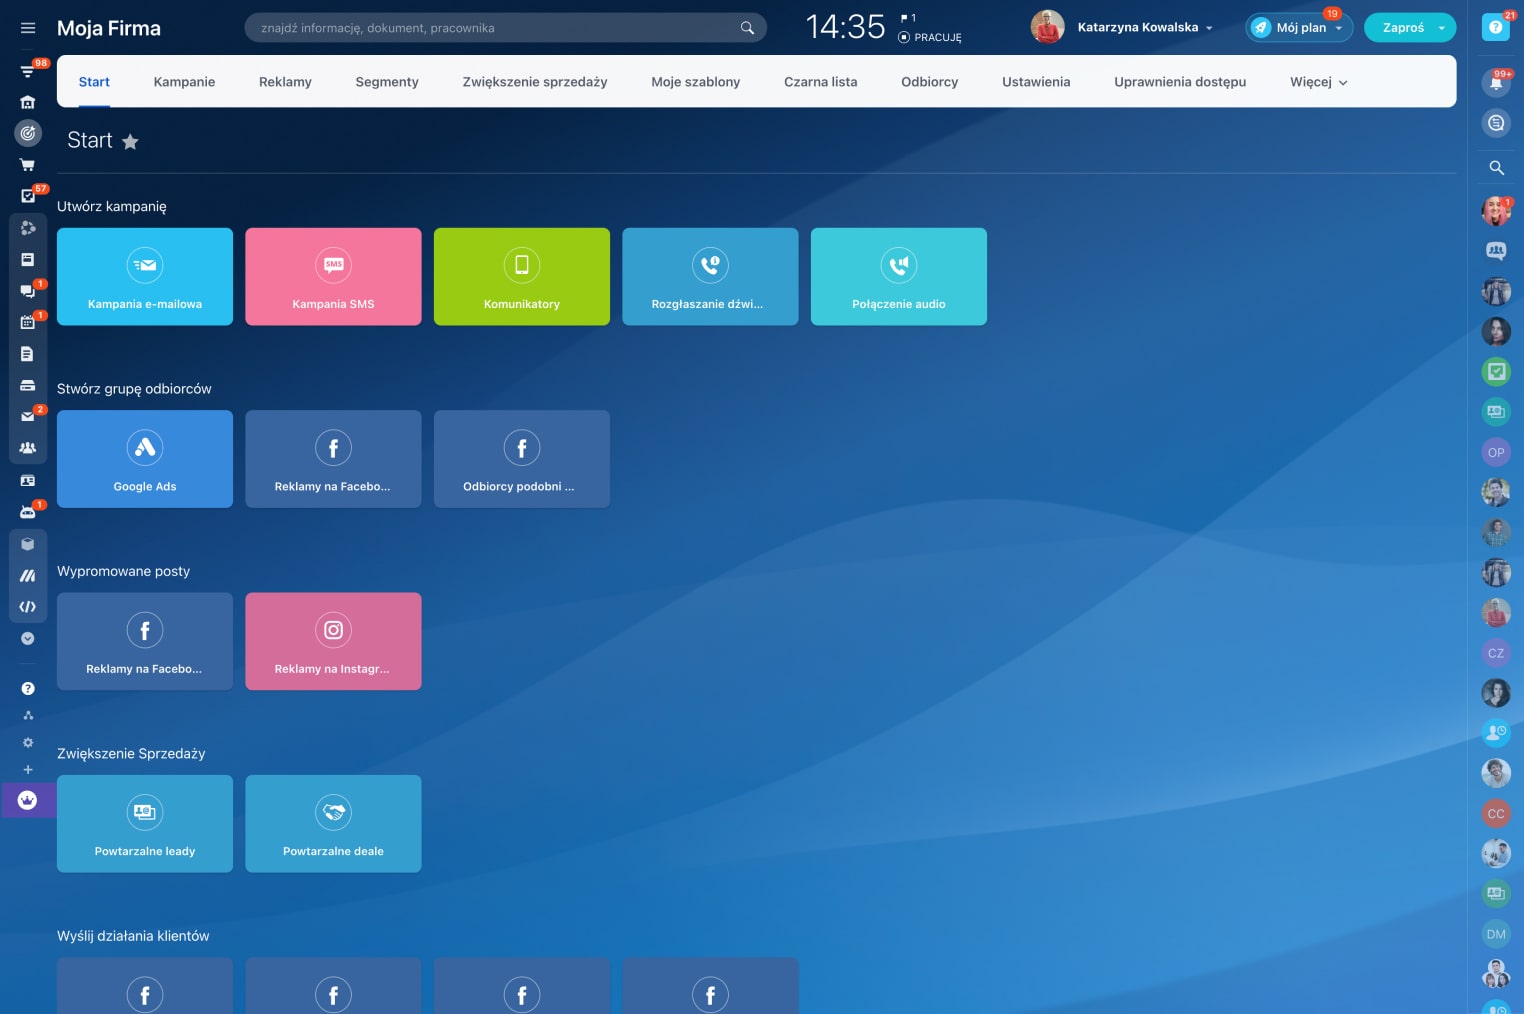The height and width of the screenshot is (1014, 1524).
Task: Go to the Segmenty tab
Action: point(387,82)
